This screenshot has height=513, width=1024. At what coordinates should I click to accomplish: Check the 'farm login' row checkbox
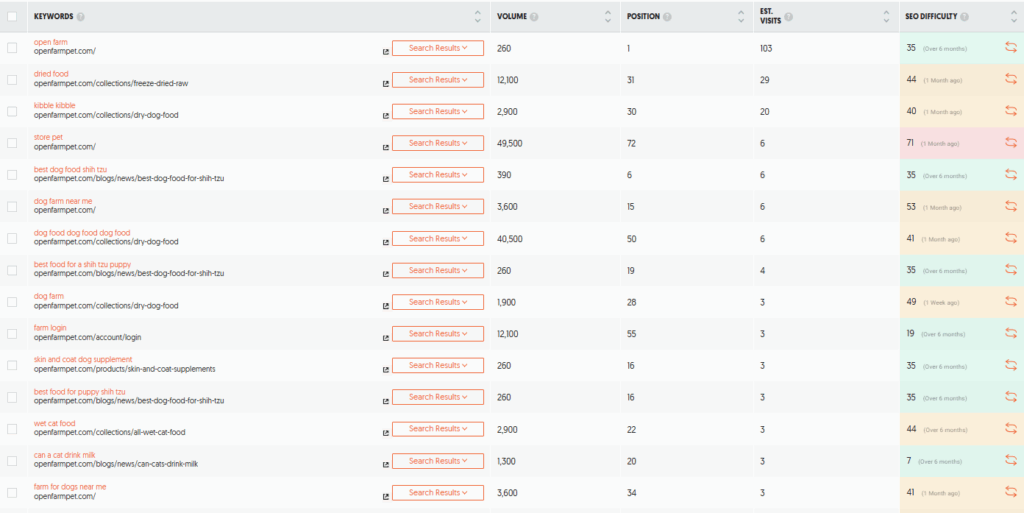12,334
